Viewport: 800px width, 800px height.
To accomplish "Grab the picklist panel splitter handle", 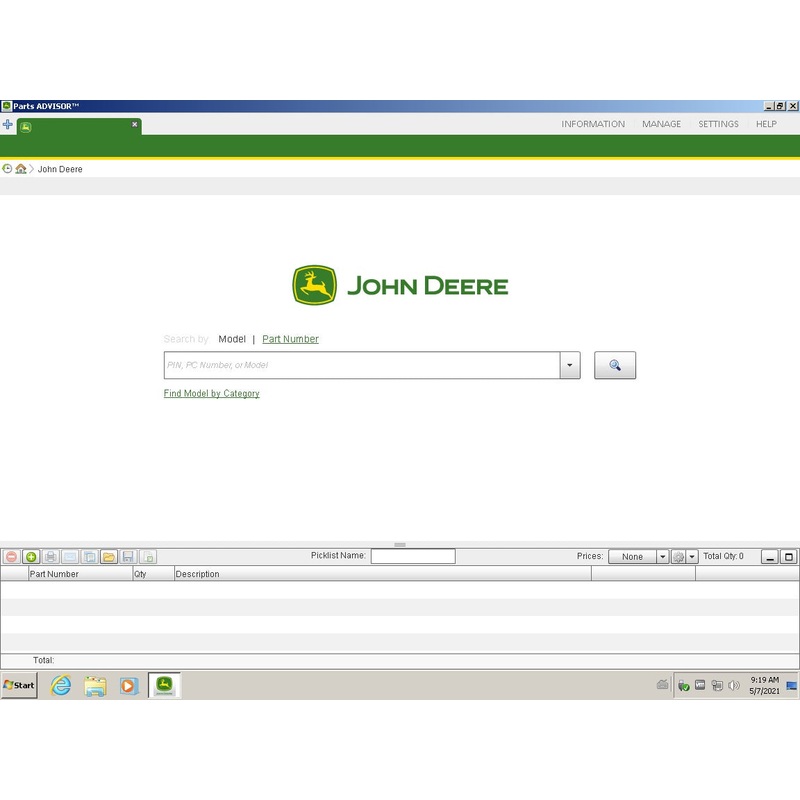I will (400, 545).
